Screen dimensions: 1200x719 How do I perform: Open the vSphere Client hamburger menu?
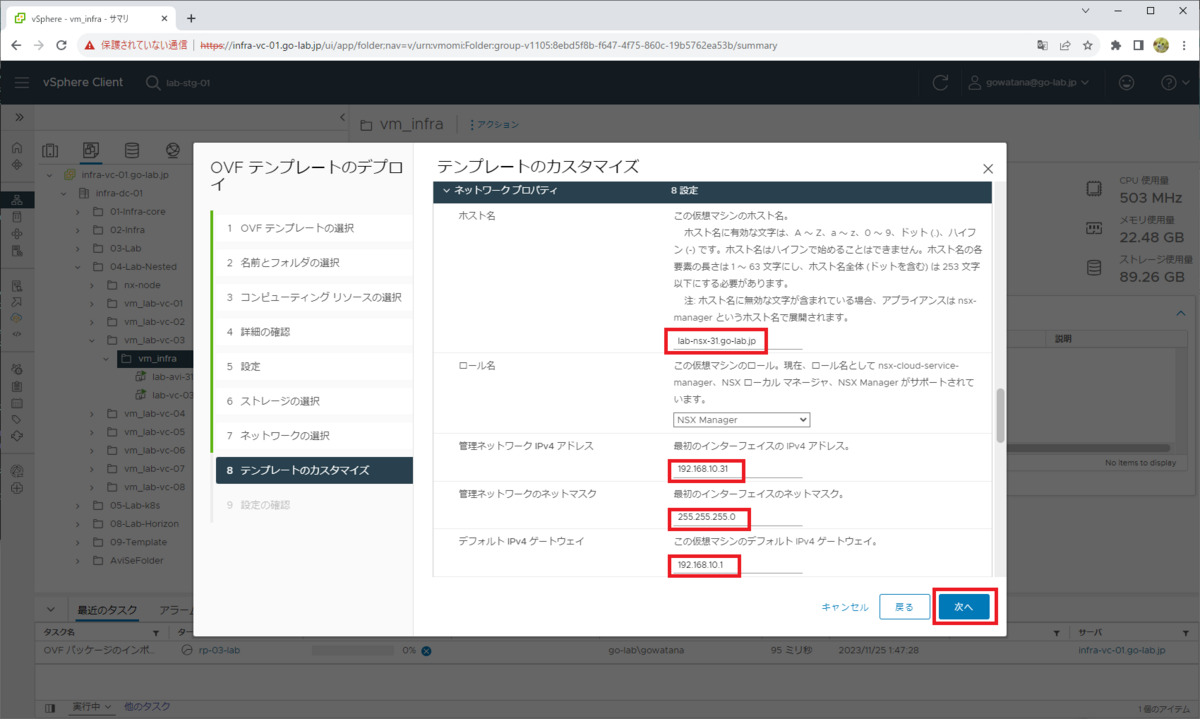21,82
